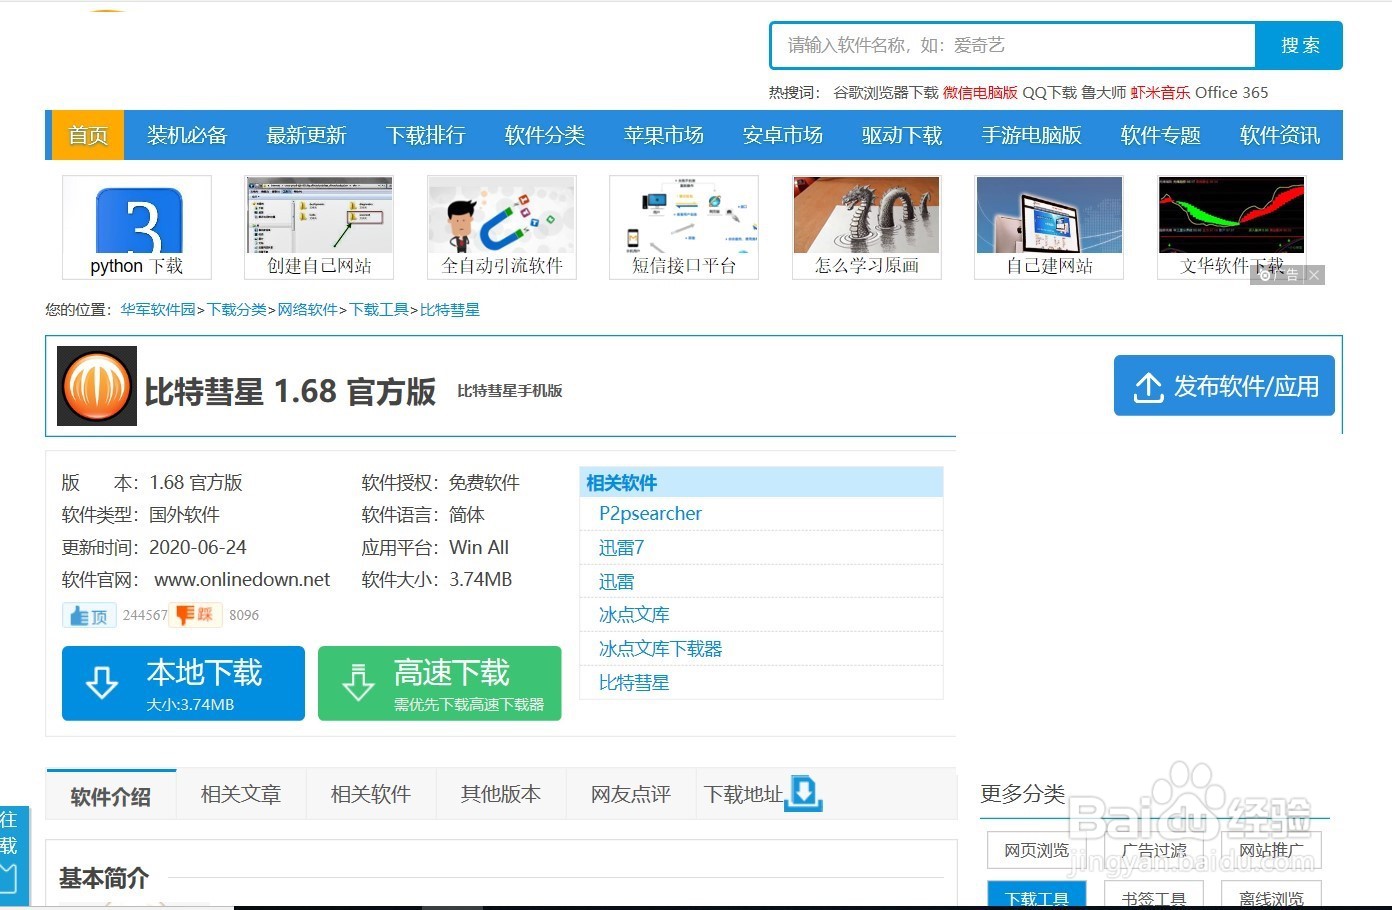Click the 发布软件/应用 button

1224,386
